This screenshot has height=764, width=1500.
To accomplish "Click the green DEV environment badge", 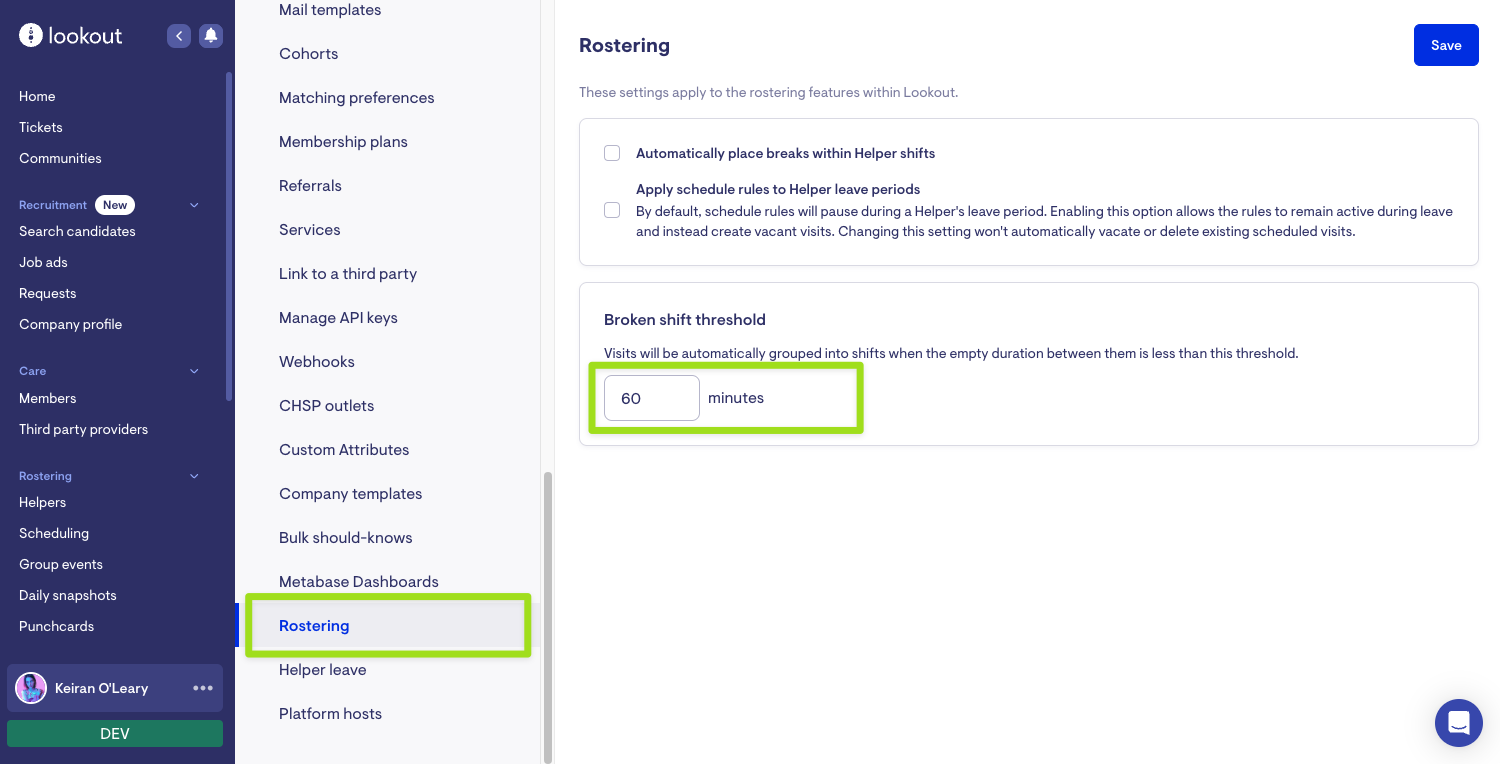I will [x=115, y=733].
